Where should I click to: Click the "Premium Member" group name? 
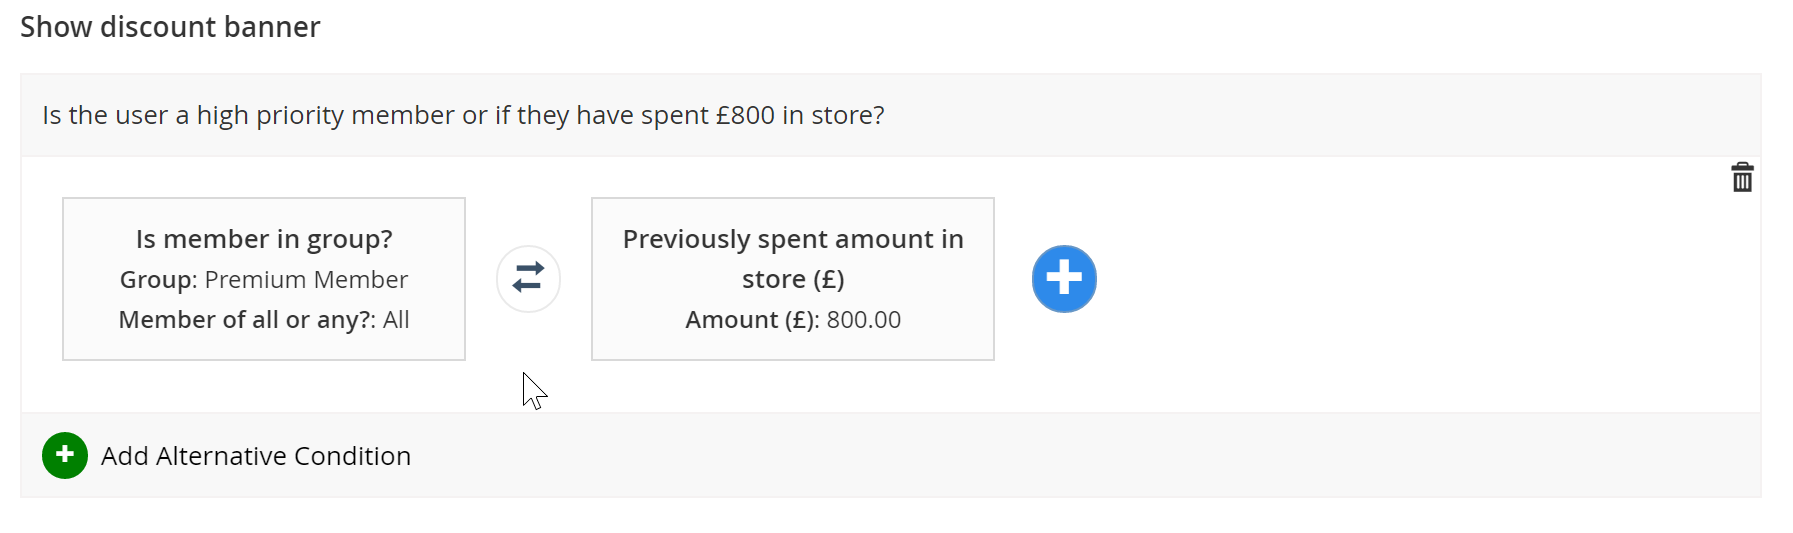pyautogui.click(x=306, y=279)
